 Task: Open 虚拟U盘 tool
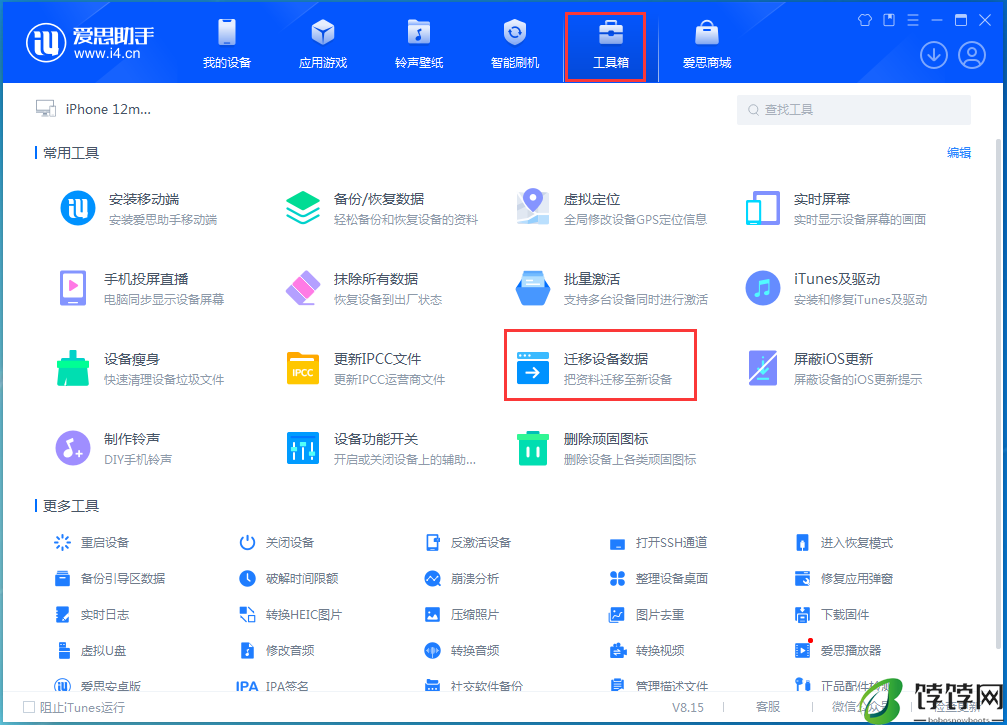[x=91, y=651]
